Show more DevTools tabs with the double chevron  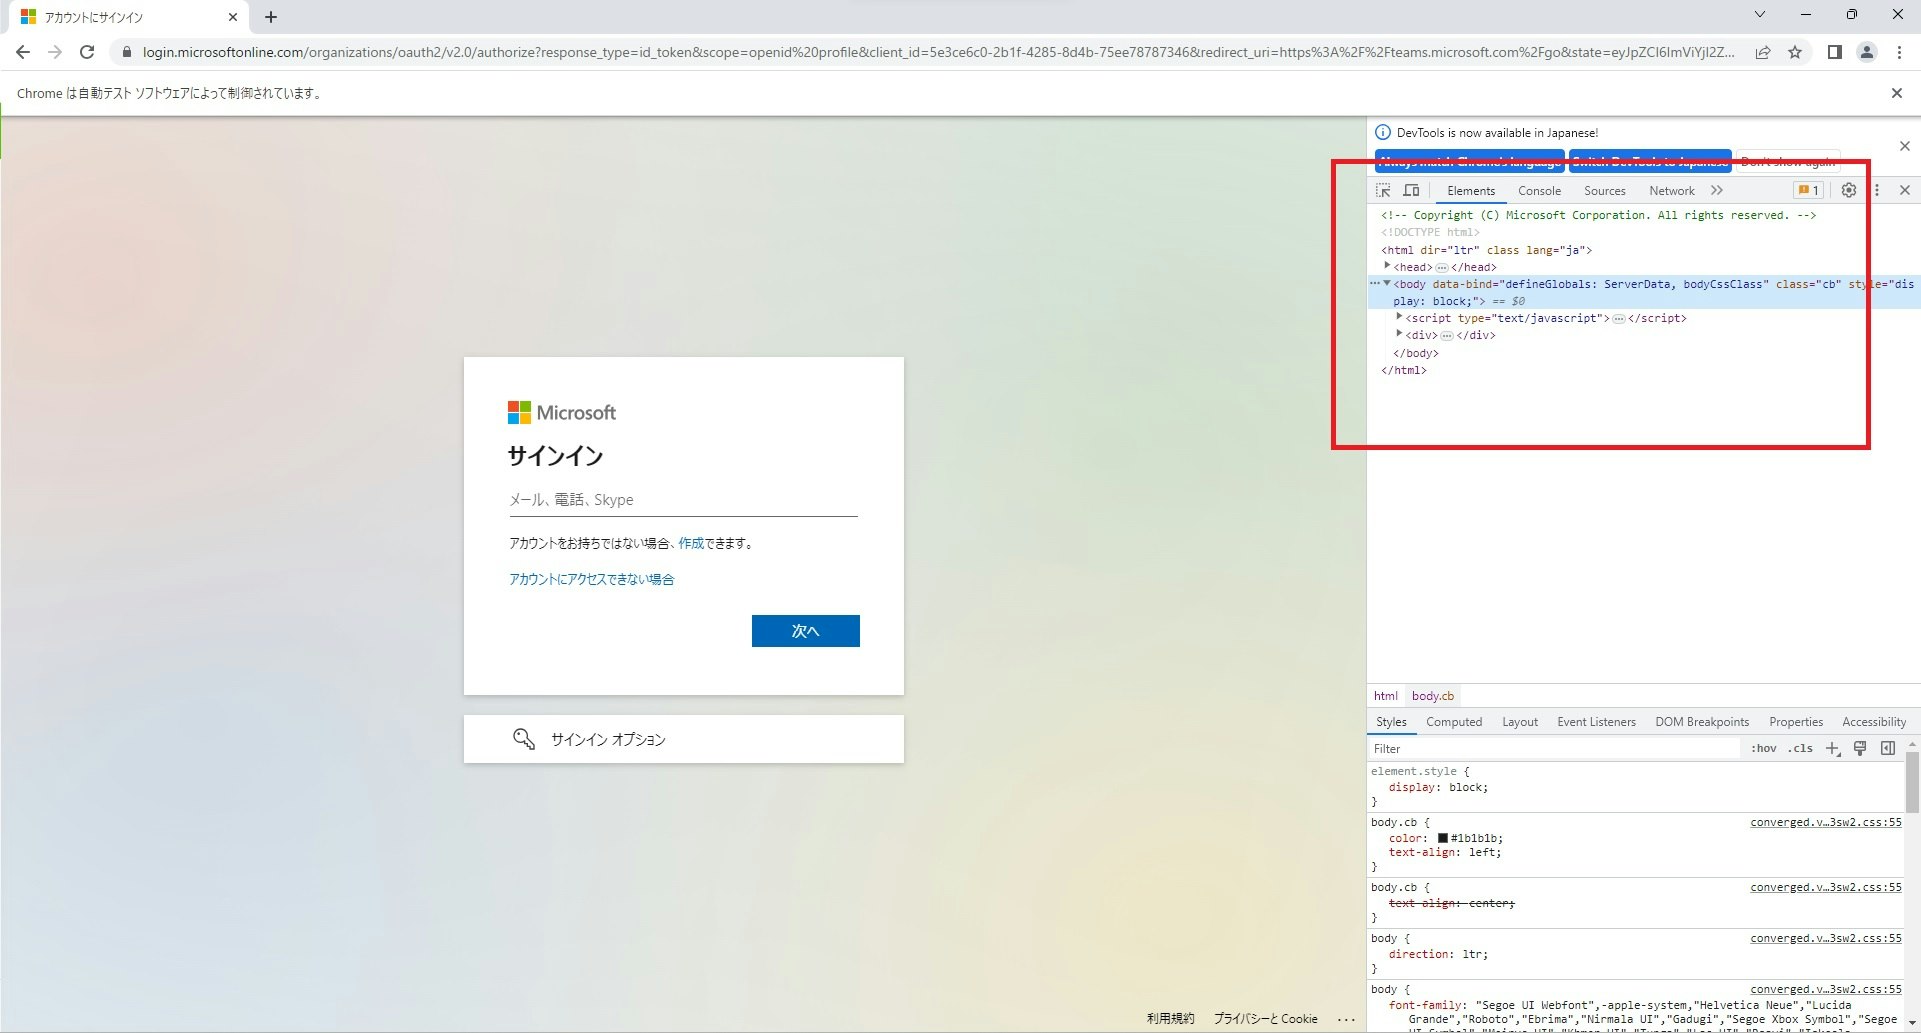(1717, 190)
